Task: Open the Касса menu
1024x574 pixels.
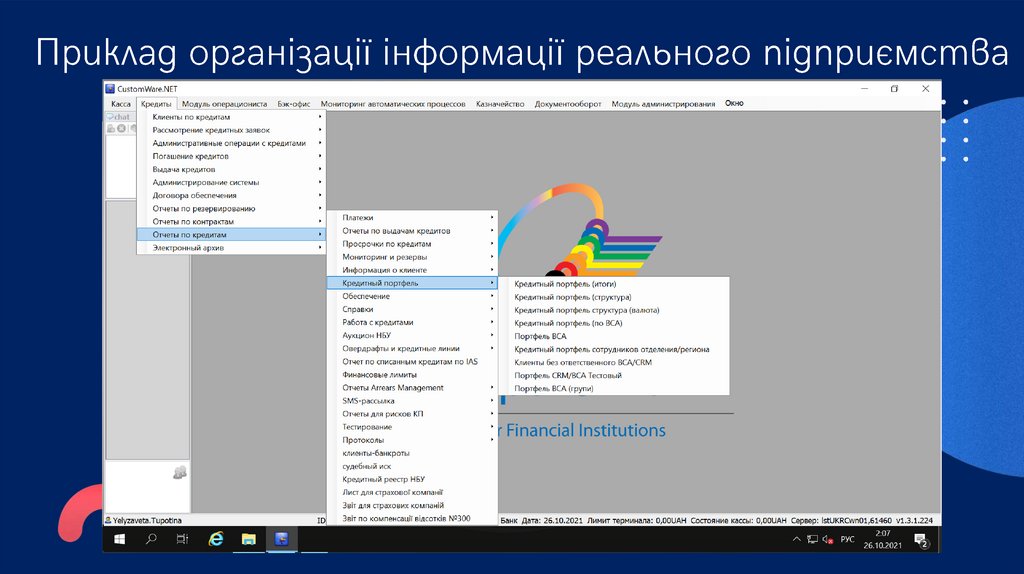Action: pos(121,104)
